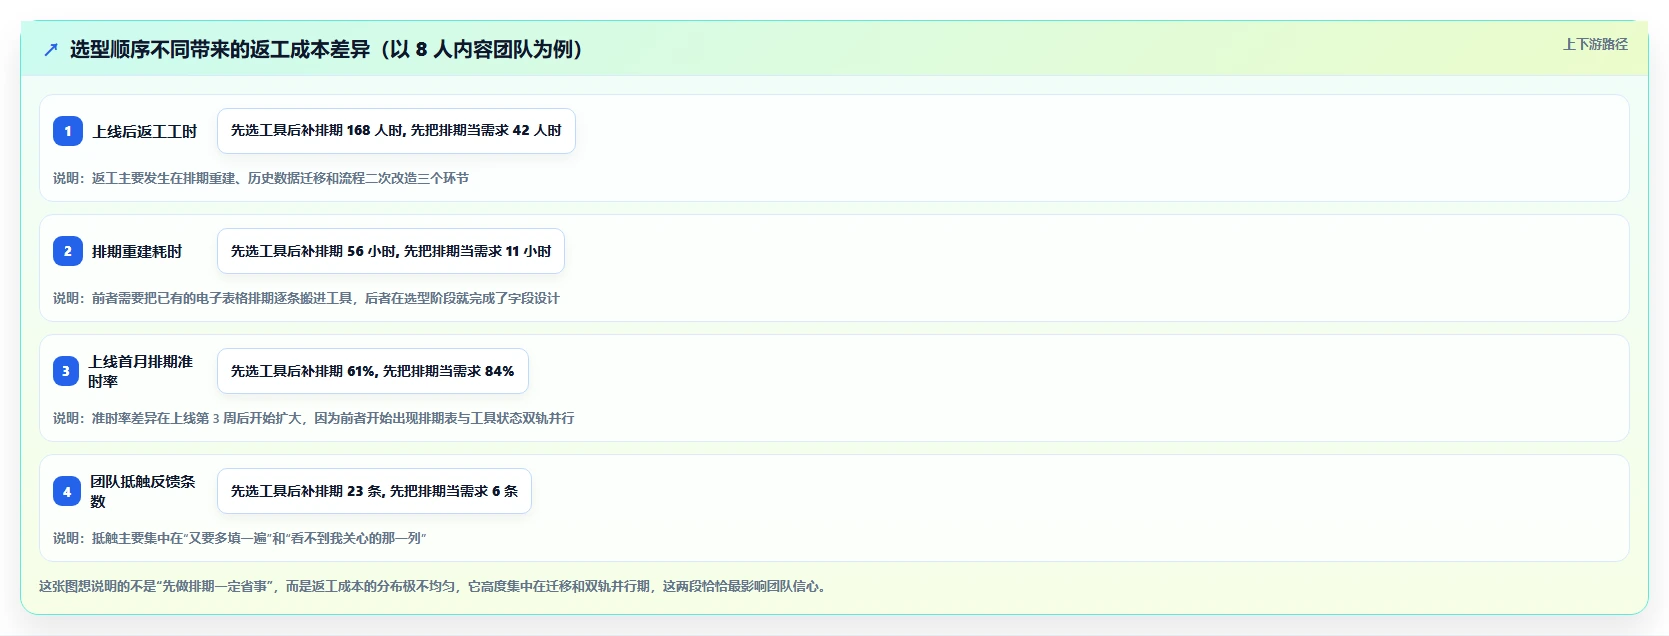This screenshot has width=1669, height=636.
Task: Click the value chip showing 61% and 84%
Action: click(373, 371)
